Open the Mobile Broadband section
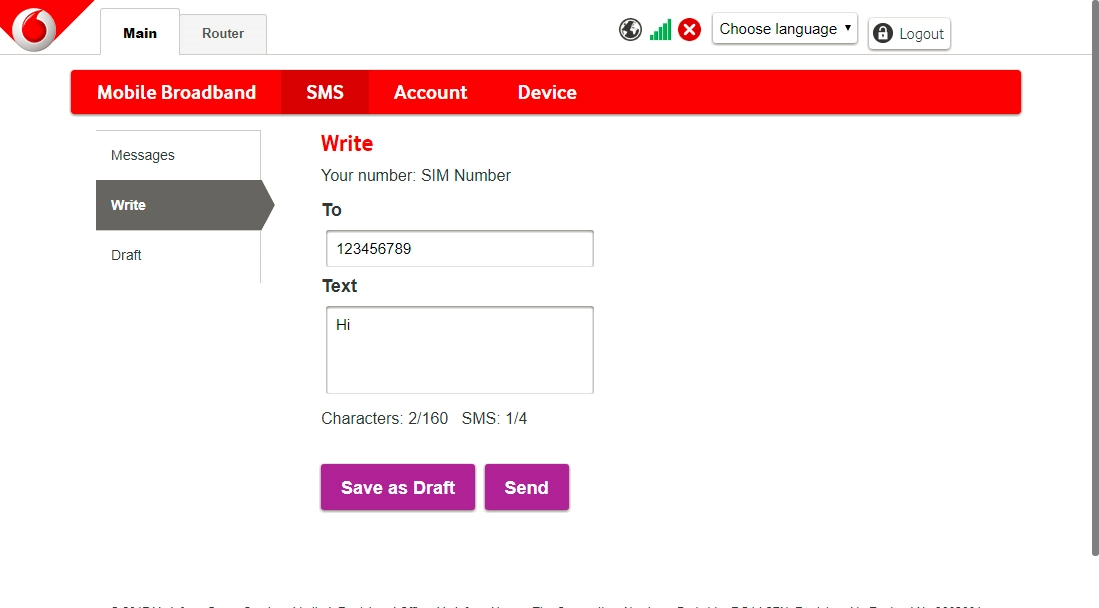The height and width of the screenshot is (608, 1099). point(176,92)
